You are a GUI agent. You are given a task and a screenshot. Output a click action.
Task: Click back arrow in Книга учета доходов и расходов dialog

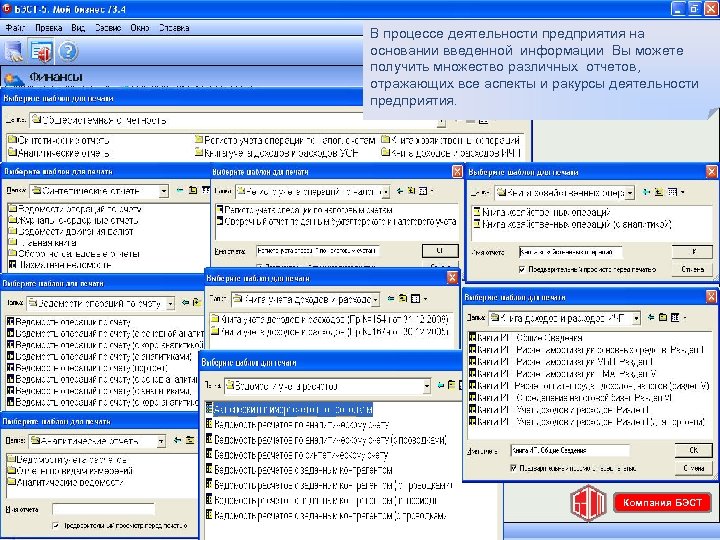391,298
